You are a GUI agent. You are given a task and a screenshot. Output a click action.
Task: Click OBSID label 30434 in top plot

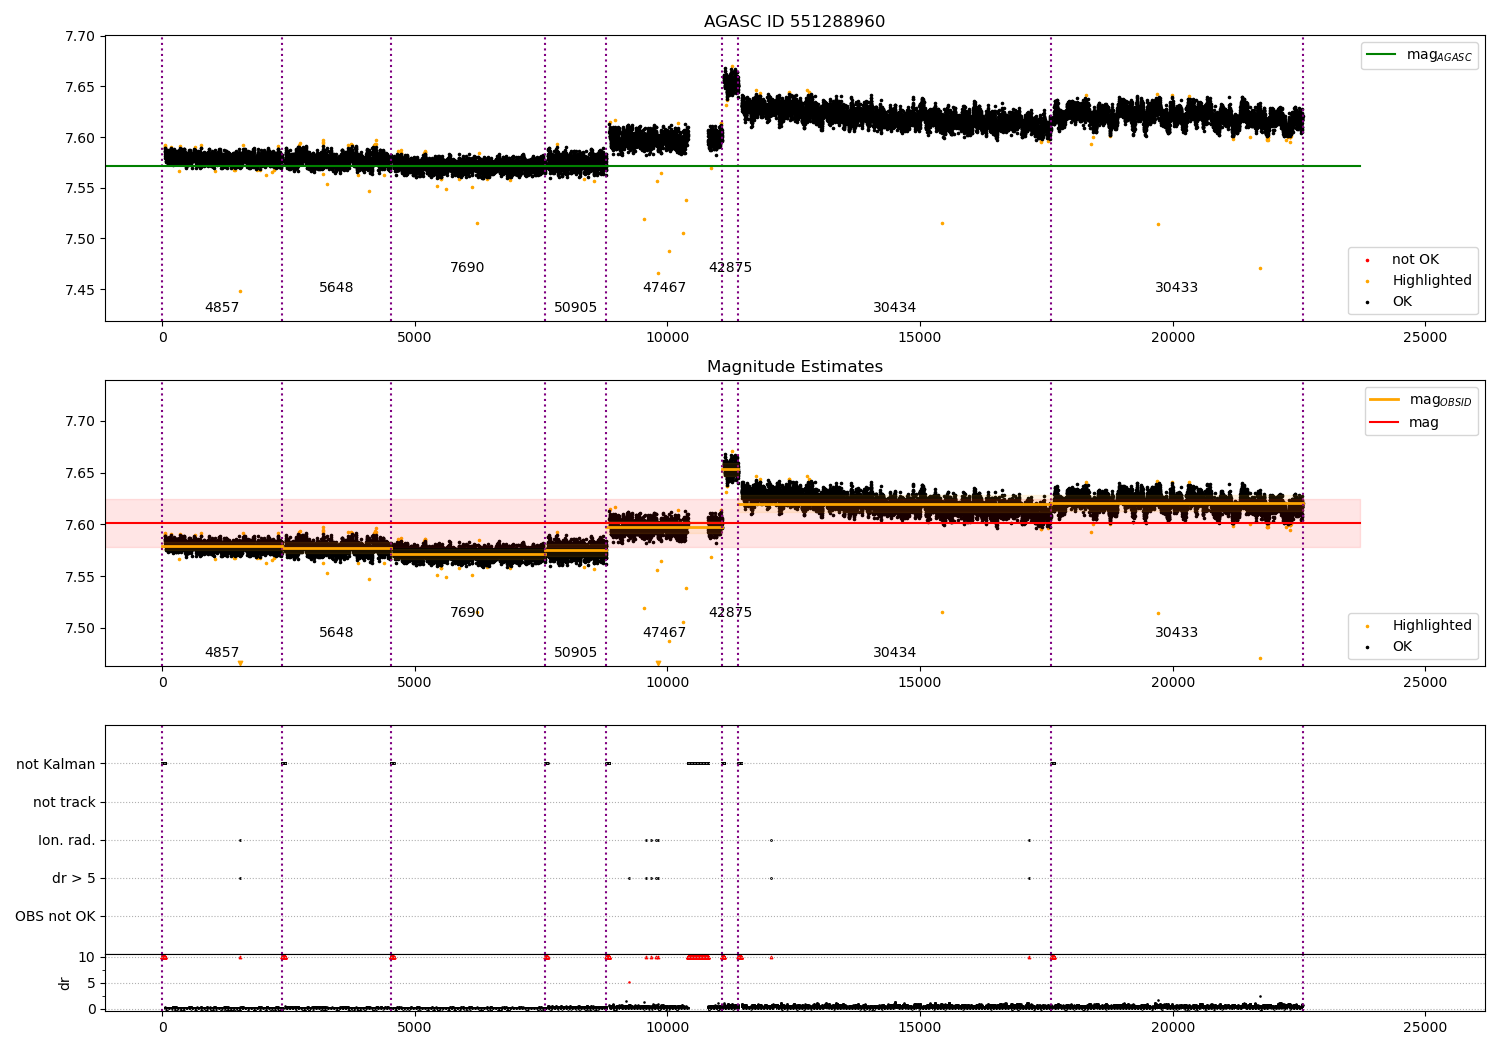[x=894, y=308]
